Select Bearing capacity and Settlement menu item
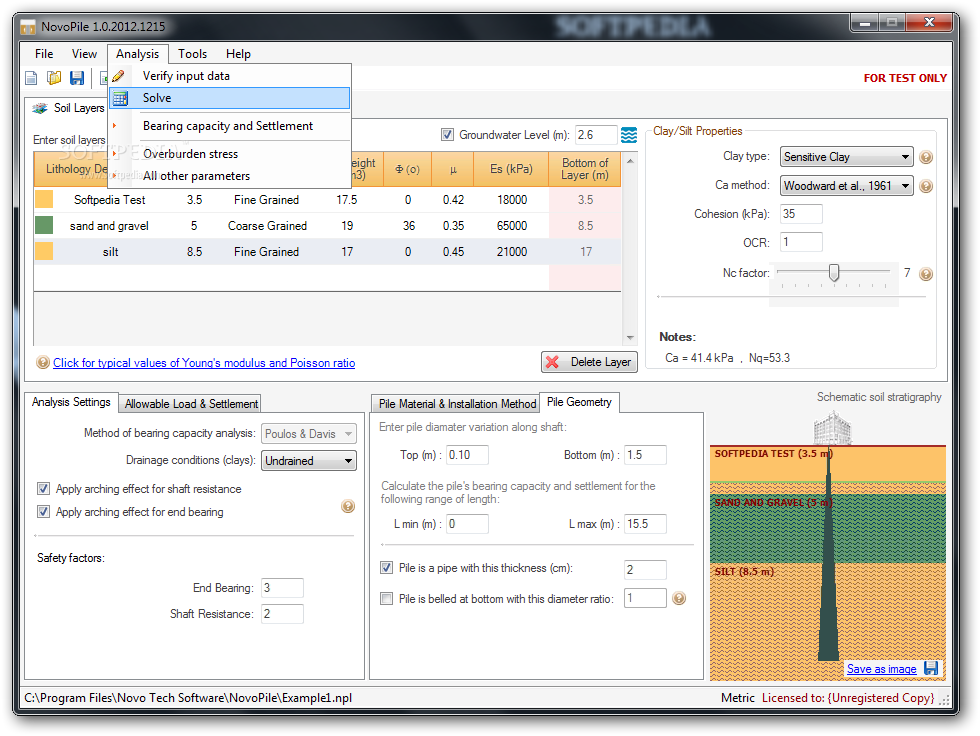Viewport: 980px width, 736px height. pos(229,126)
